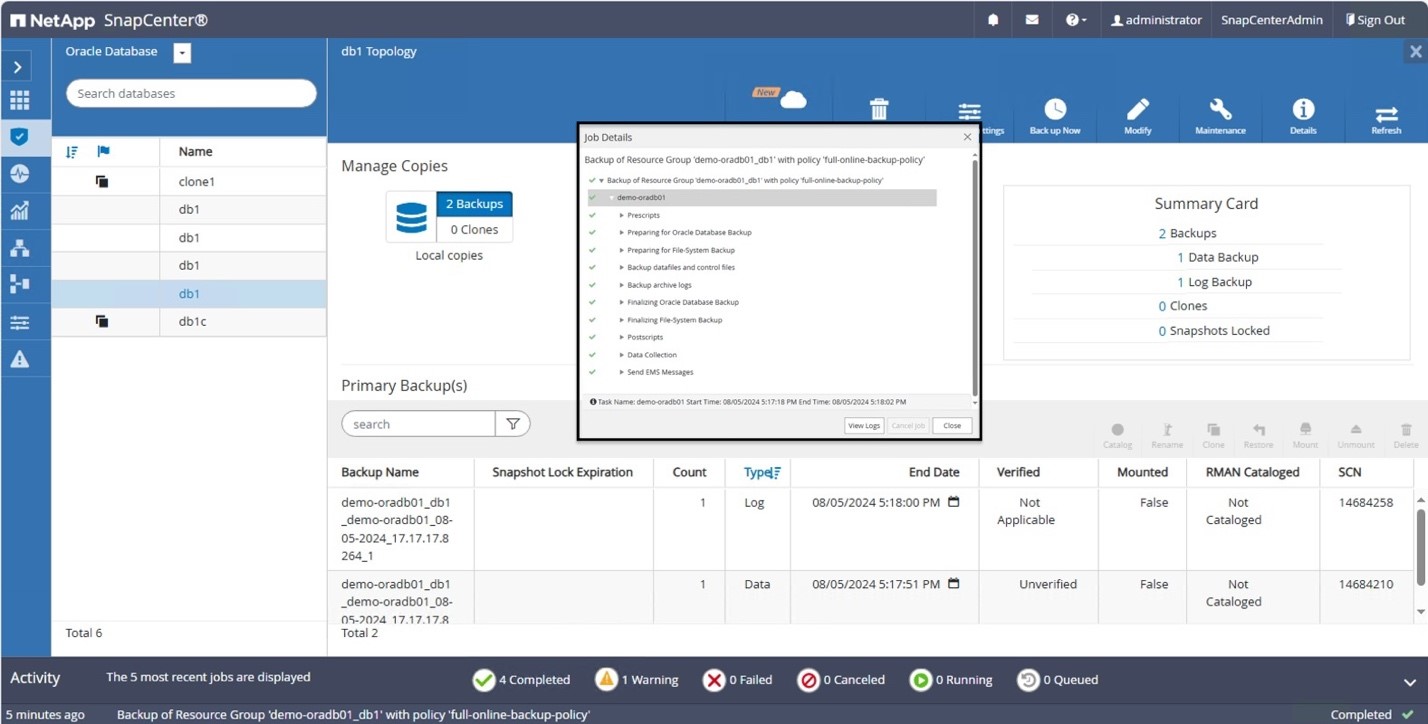1428x724 pixels.
Task: Click the flag icon in database list header
Action: coord(103,152)
